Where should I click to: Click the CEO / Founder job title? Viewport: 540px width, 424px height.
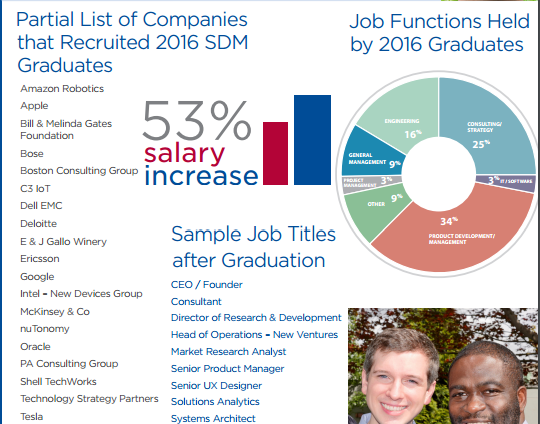coord(207,285)
